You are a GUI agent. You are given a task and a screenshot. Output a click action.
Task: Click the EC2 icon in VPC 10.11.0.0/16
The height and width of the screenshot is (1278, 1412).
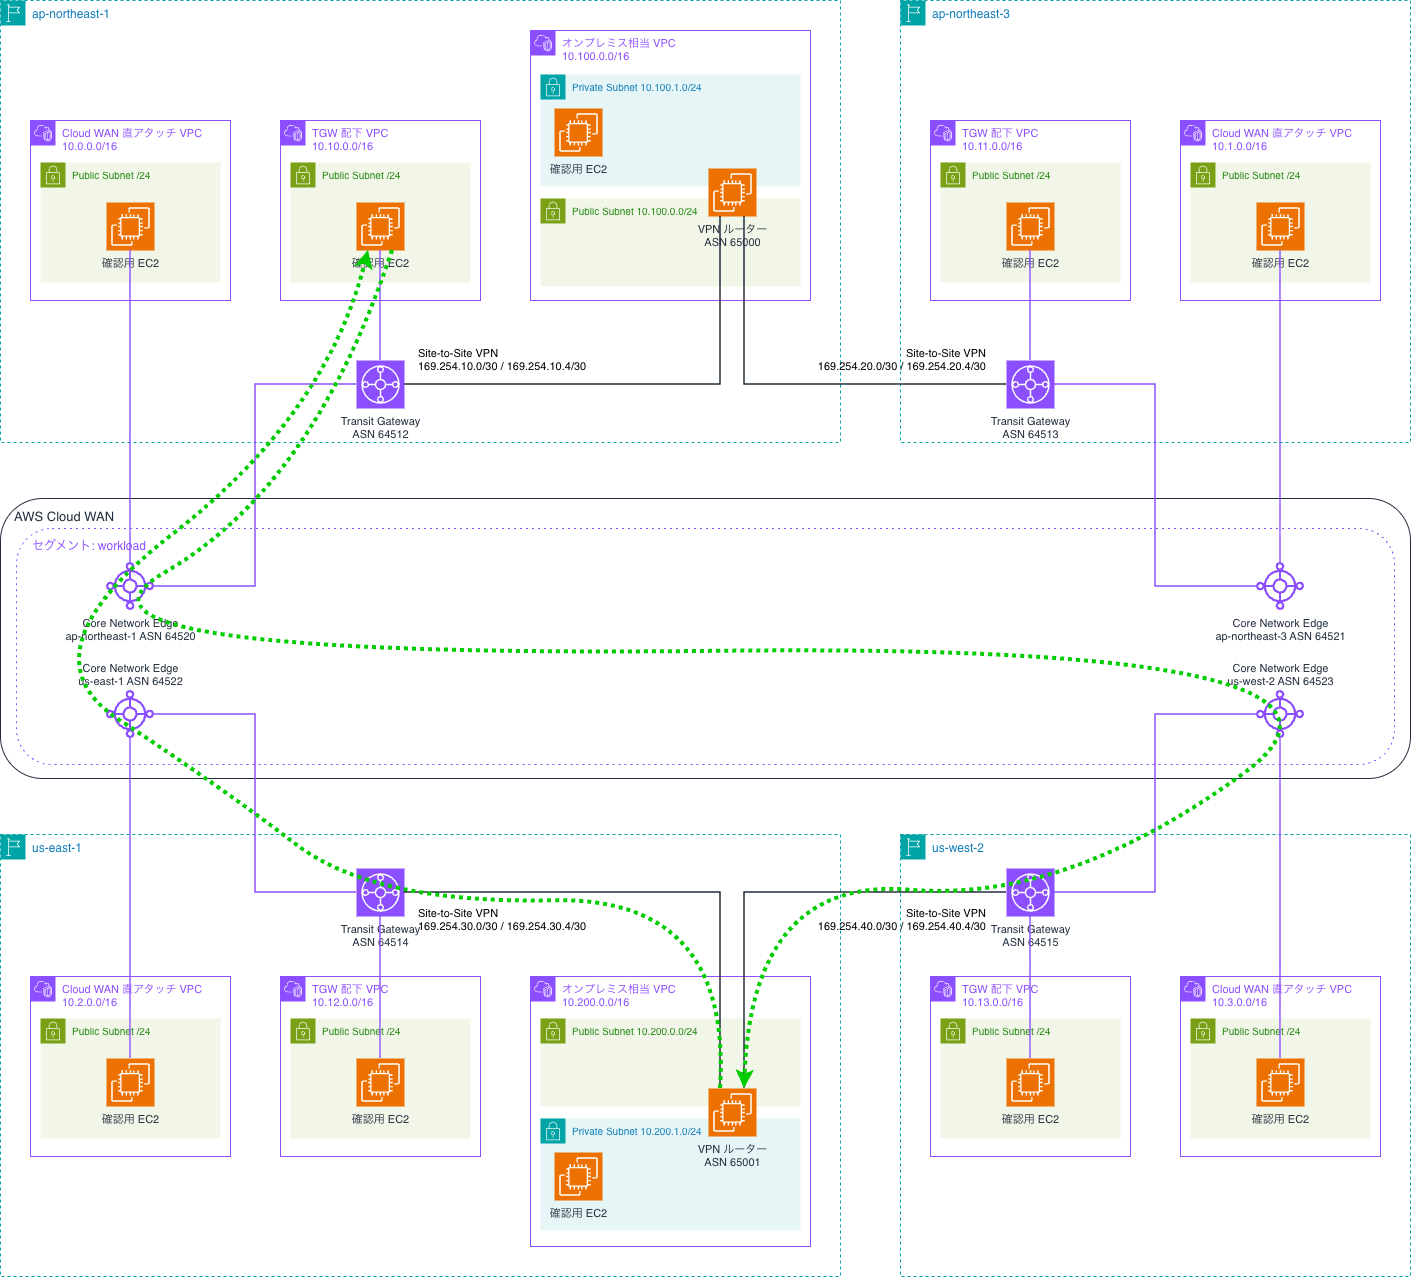[x=1030, y=227]
